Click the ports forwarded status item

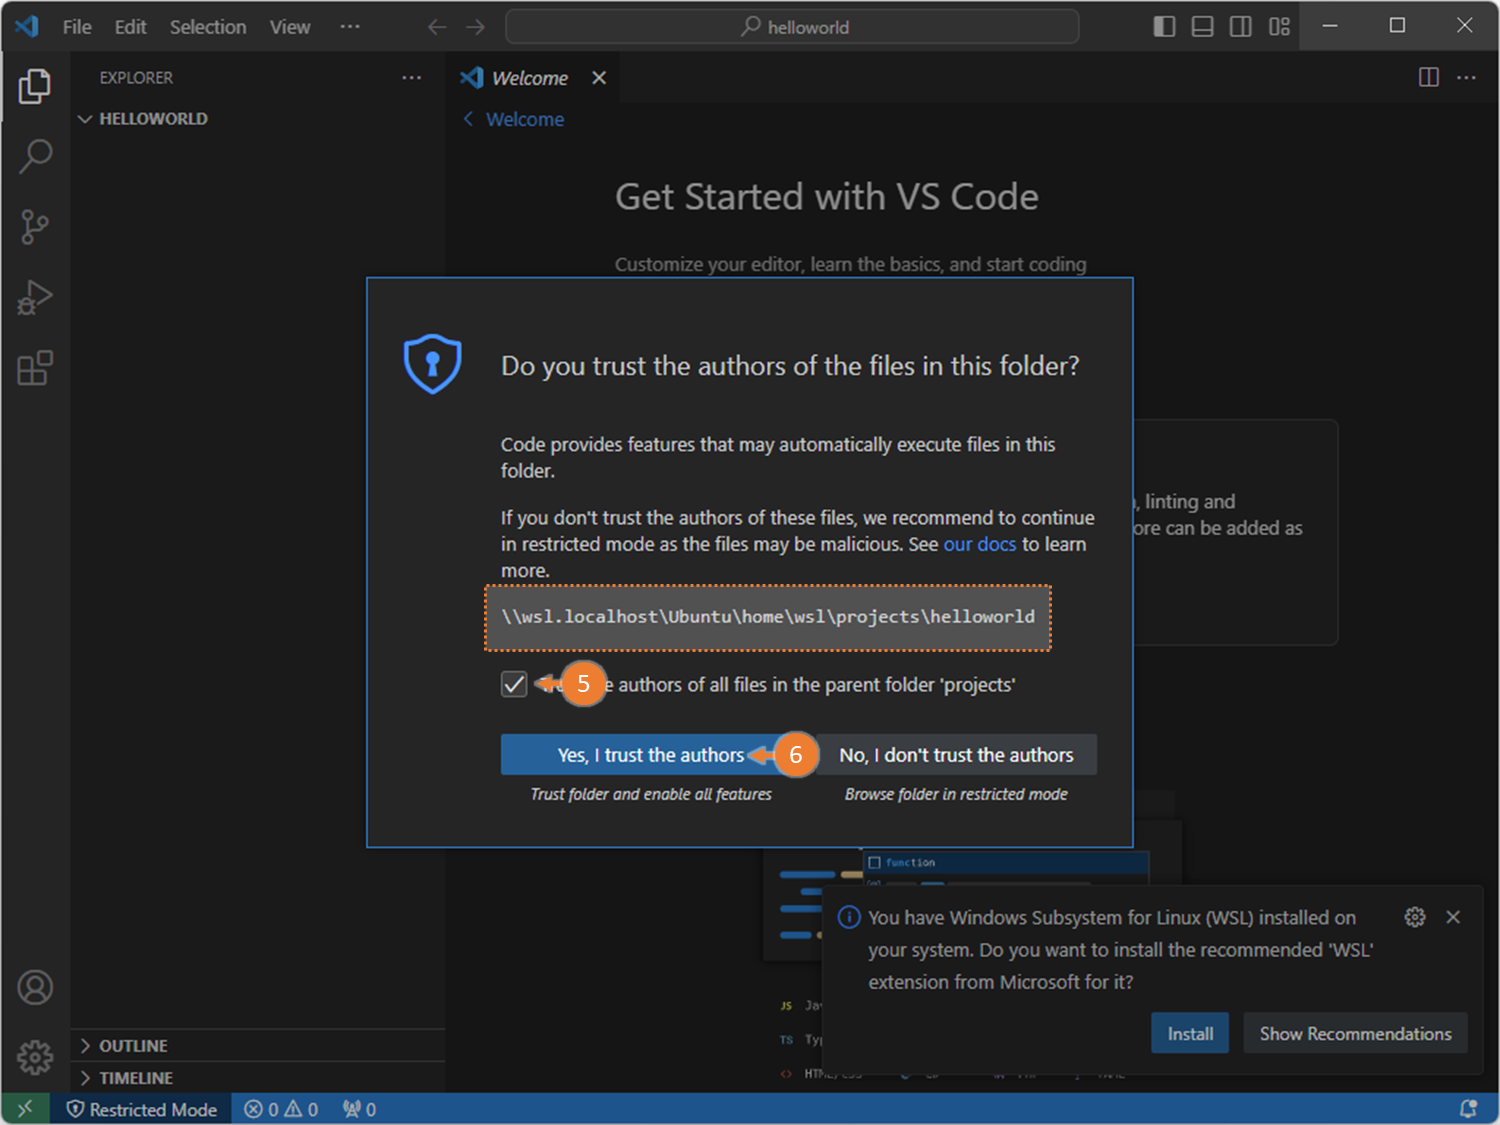(x=359, y=1109)
